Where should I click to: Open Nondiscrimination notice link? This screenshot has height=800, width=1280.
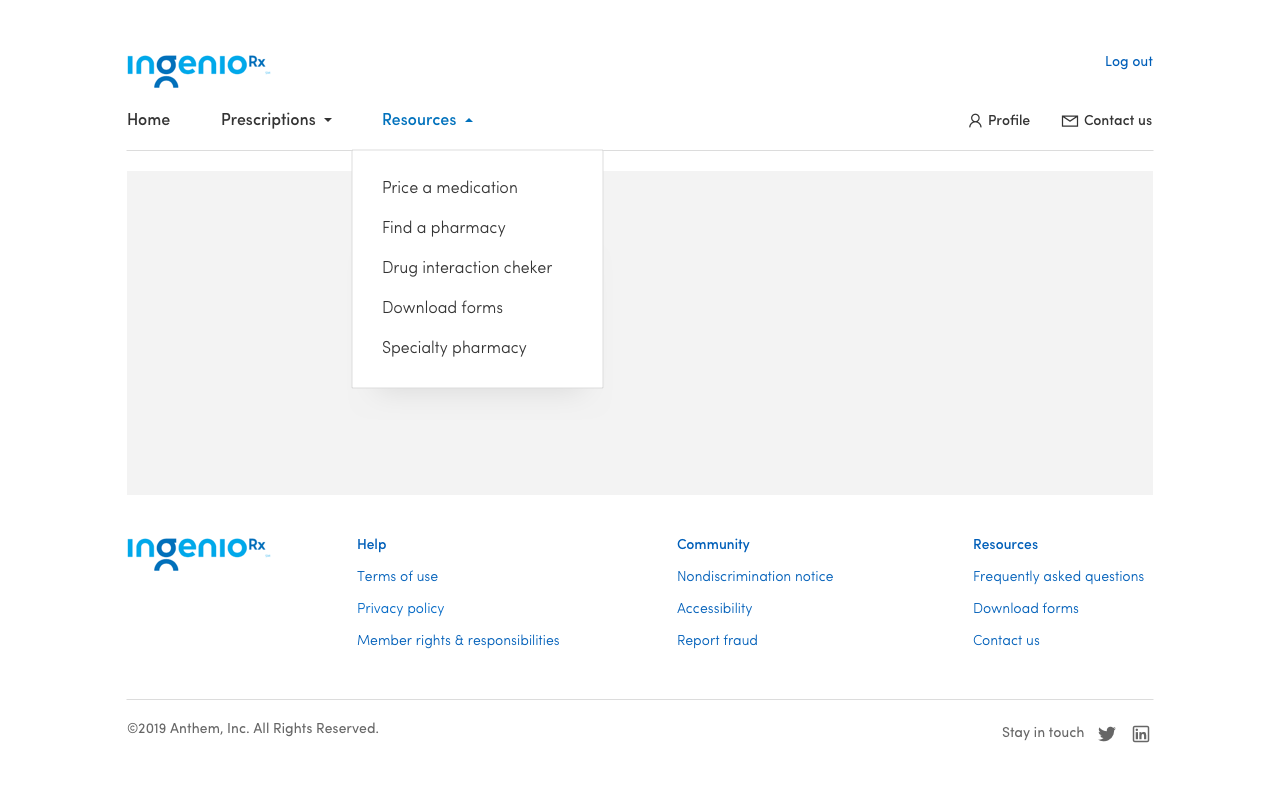tap(755, 577)
